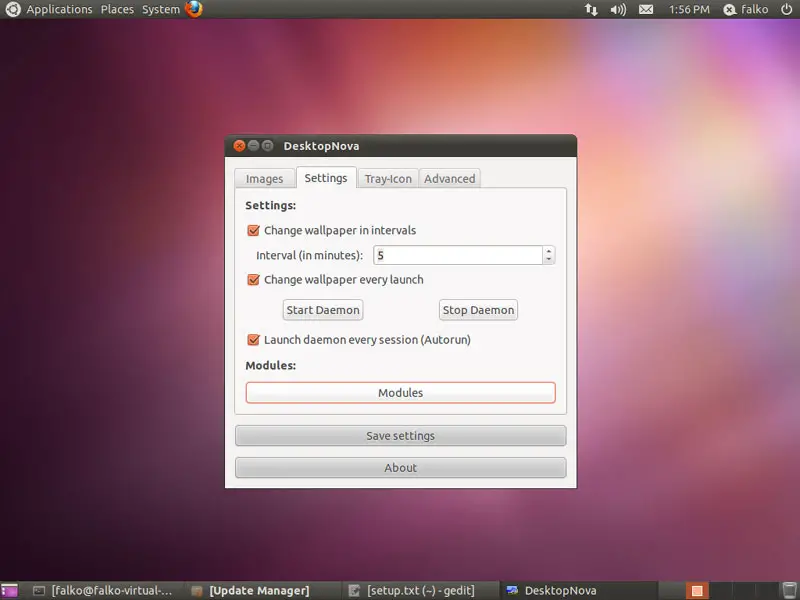The image size is (800, 600).
Task: Minimize the DesktopNova window
Action: [x=253, y=146]
